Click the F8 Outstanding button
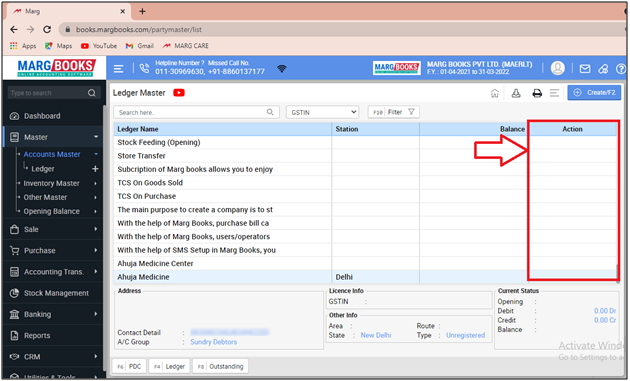The image size is (630, 381). [220, 367]
